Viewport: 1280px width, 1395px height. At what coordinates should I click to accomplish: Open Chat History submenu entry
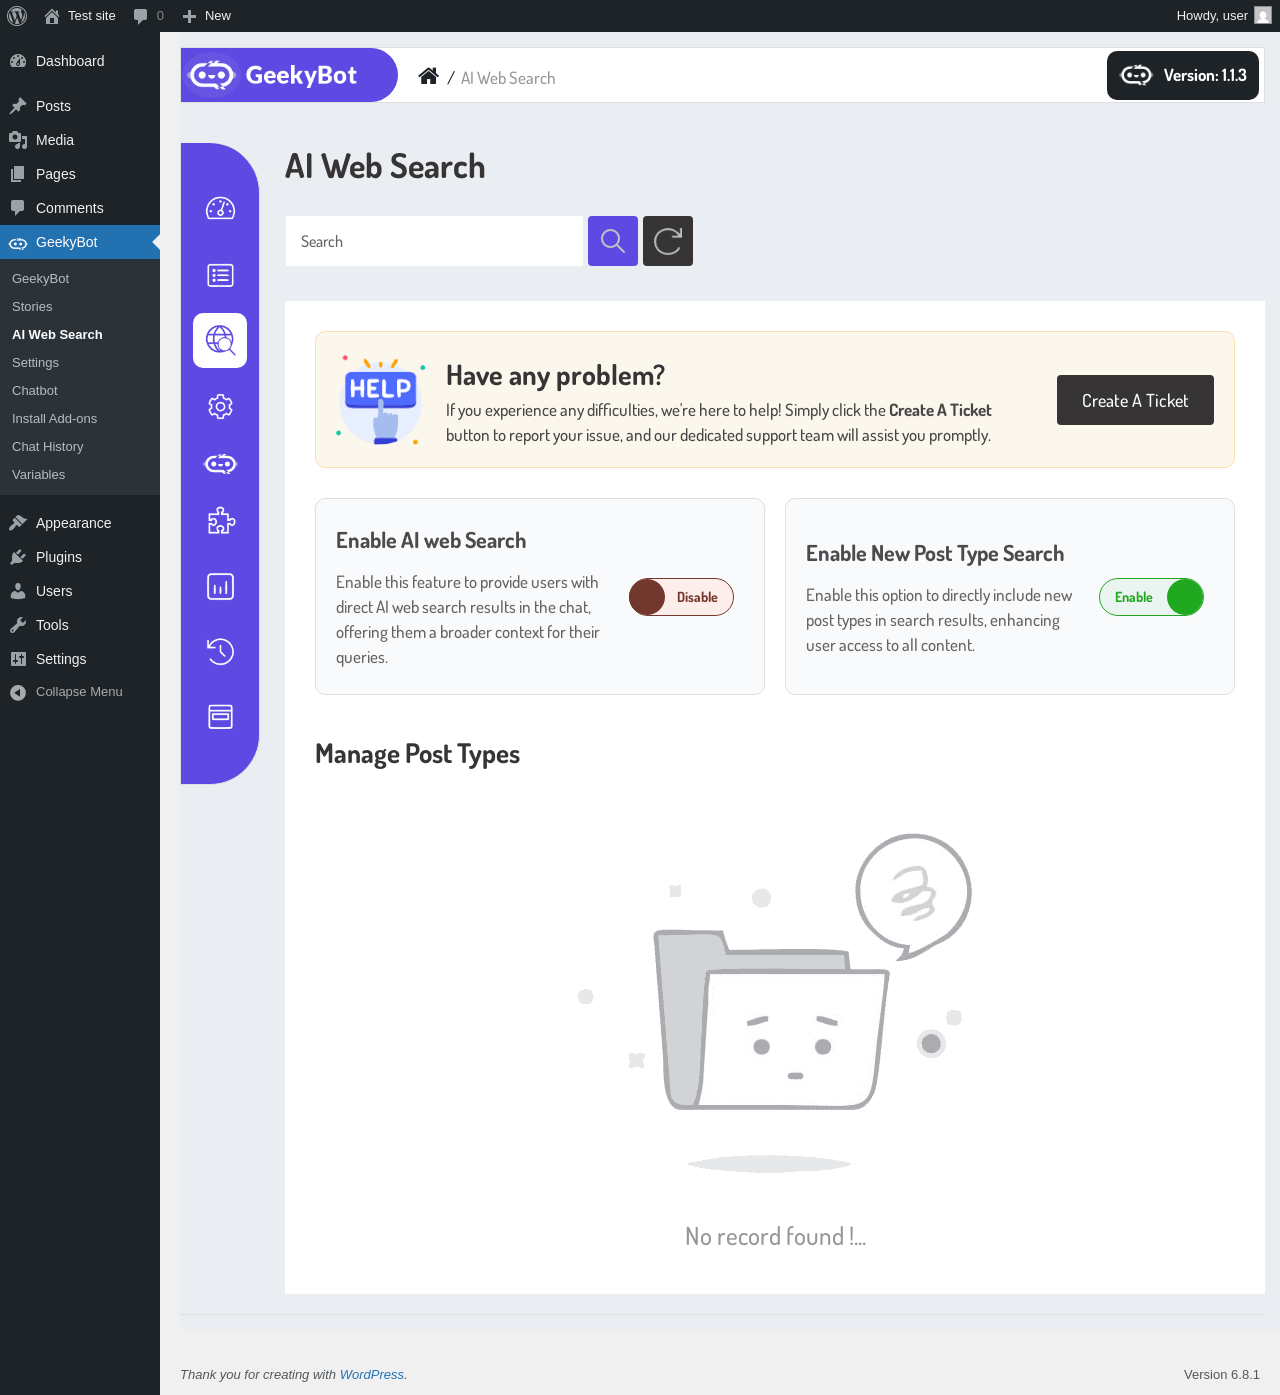tap(80, 447)
